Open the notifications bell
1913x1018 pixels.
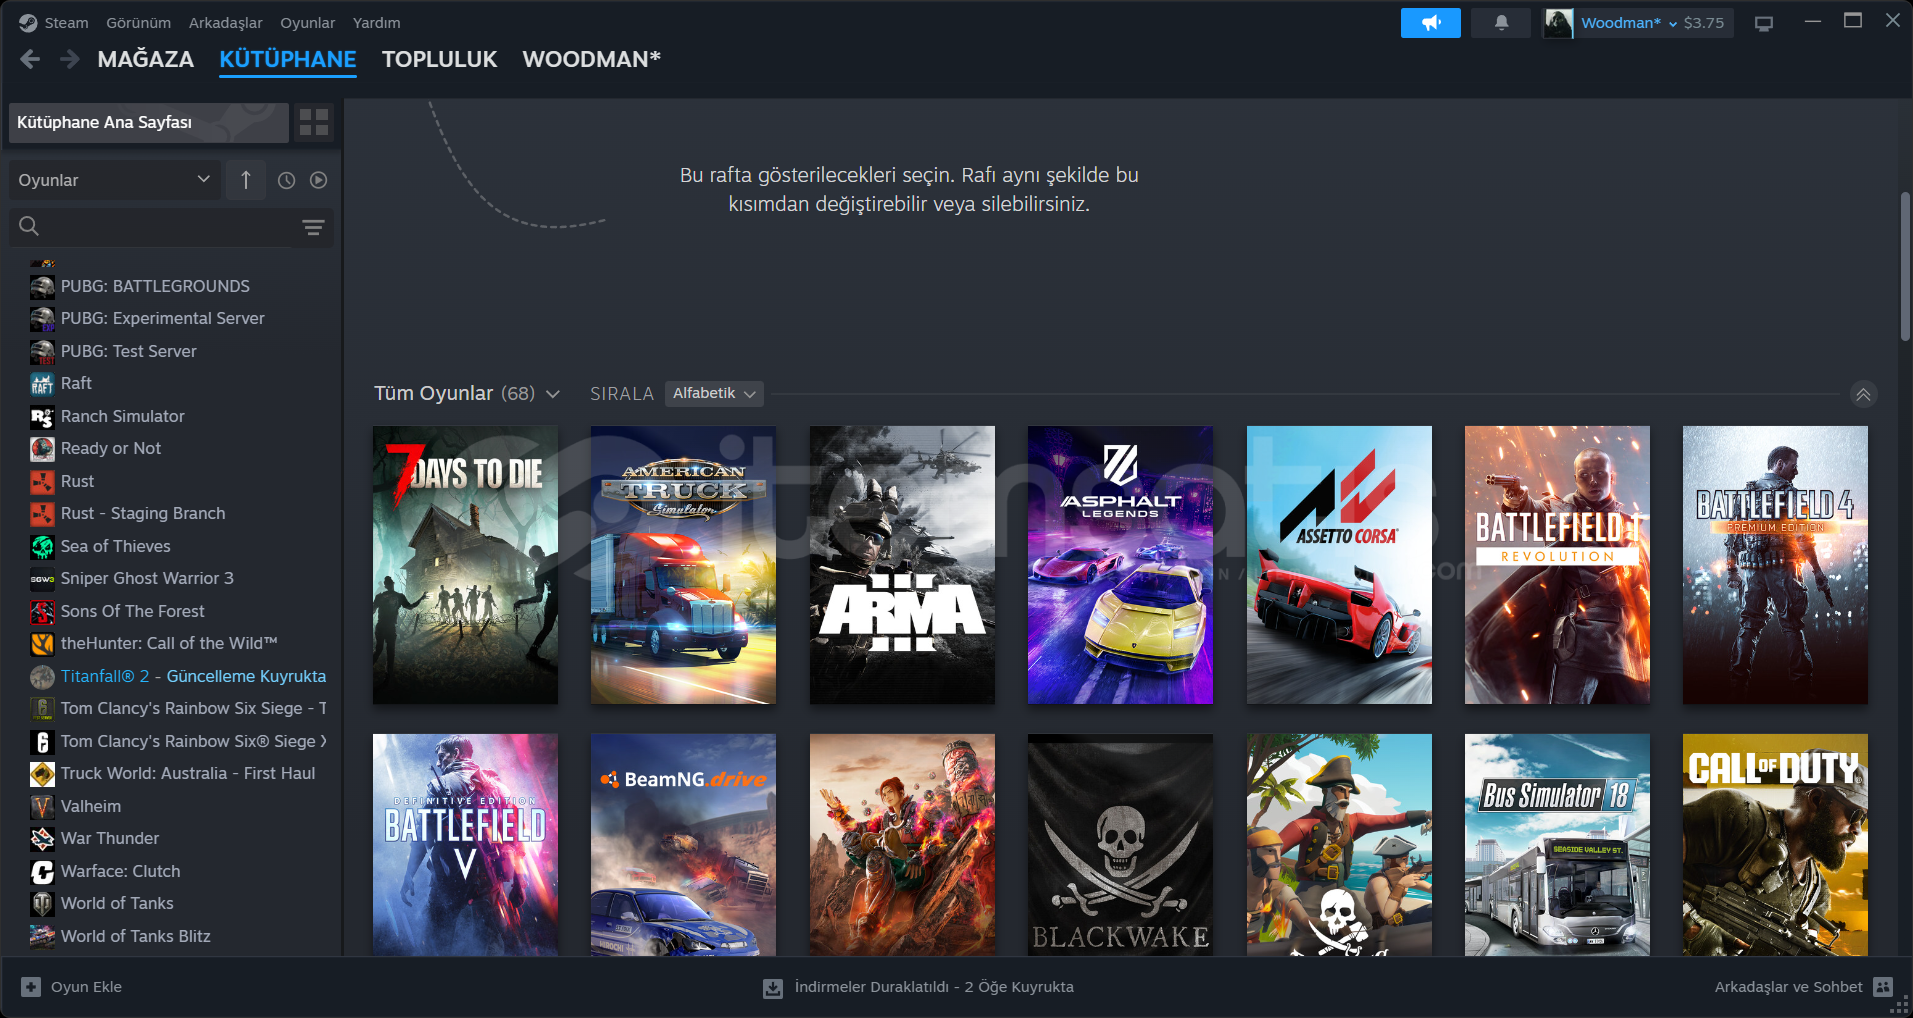(x=1501, y=23)
